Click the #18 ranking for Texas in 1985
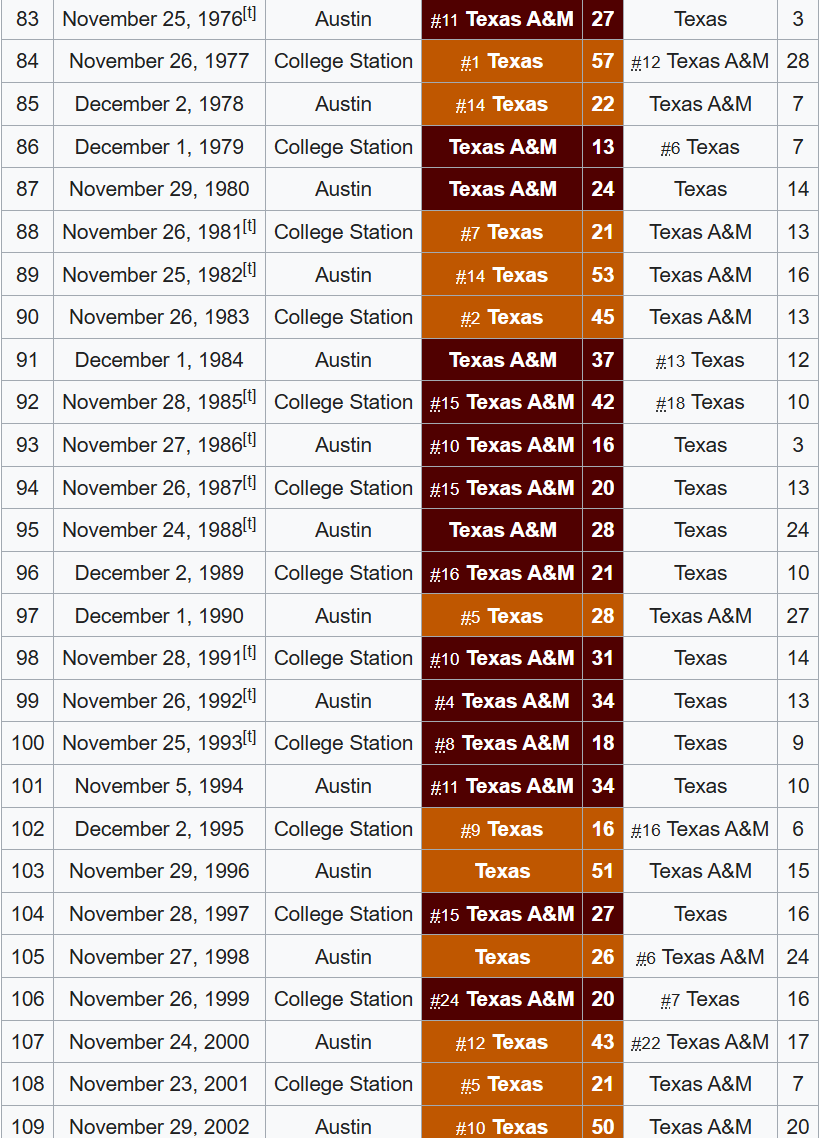 point(671,404)
